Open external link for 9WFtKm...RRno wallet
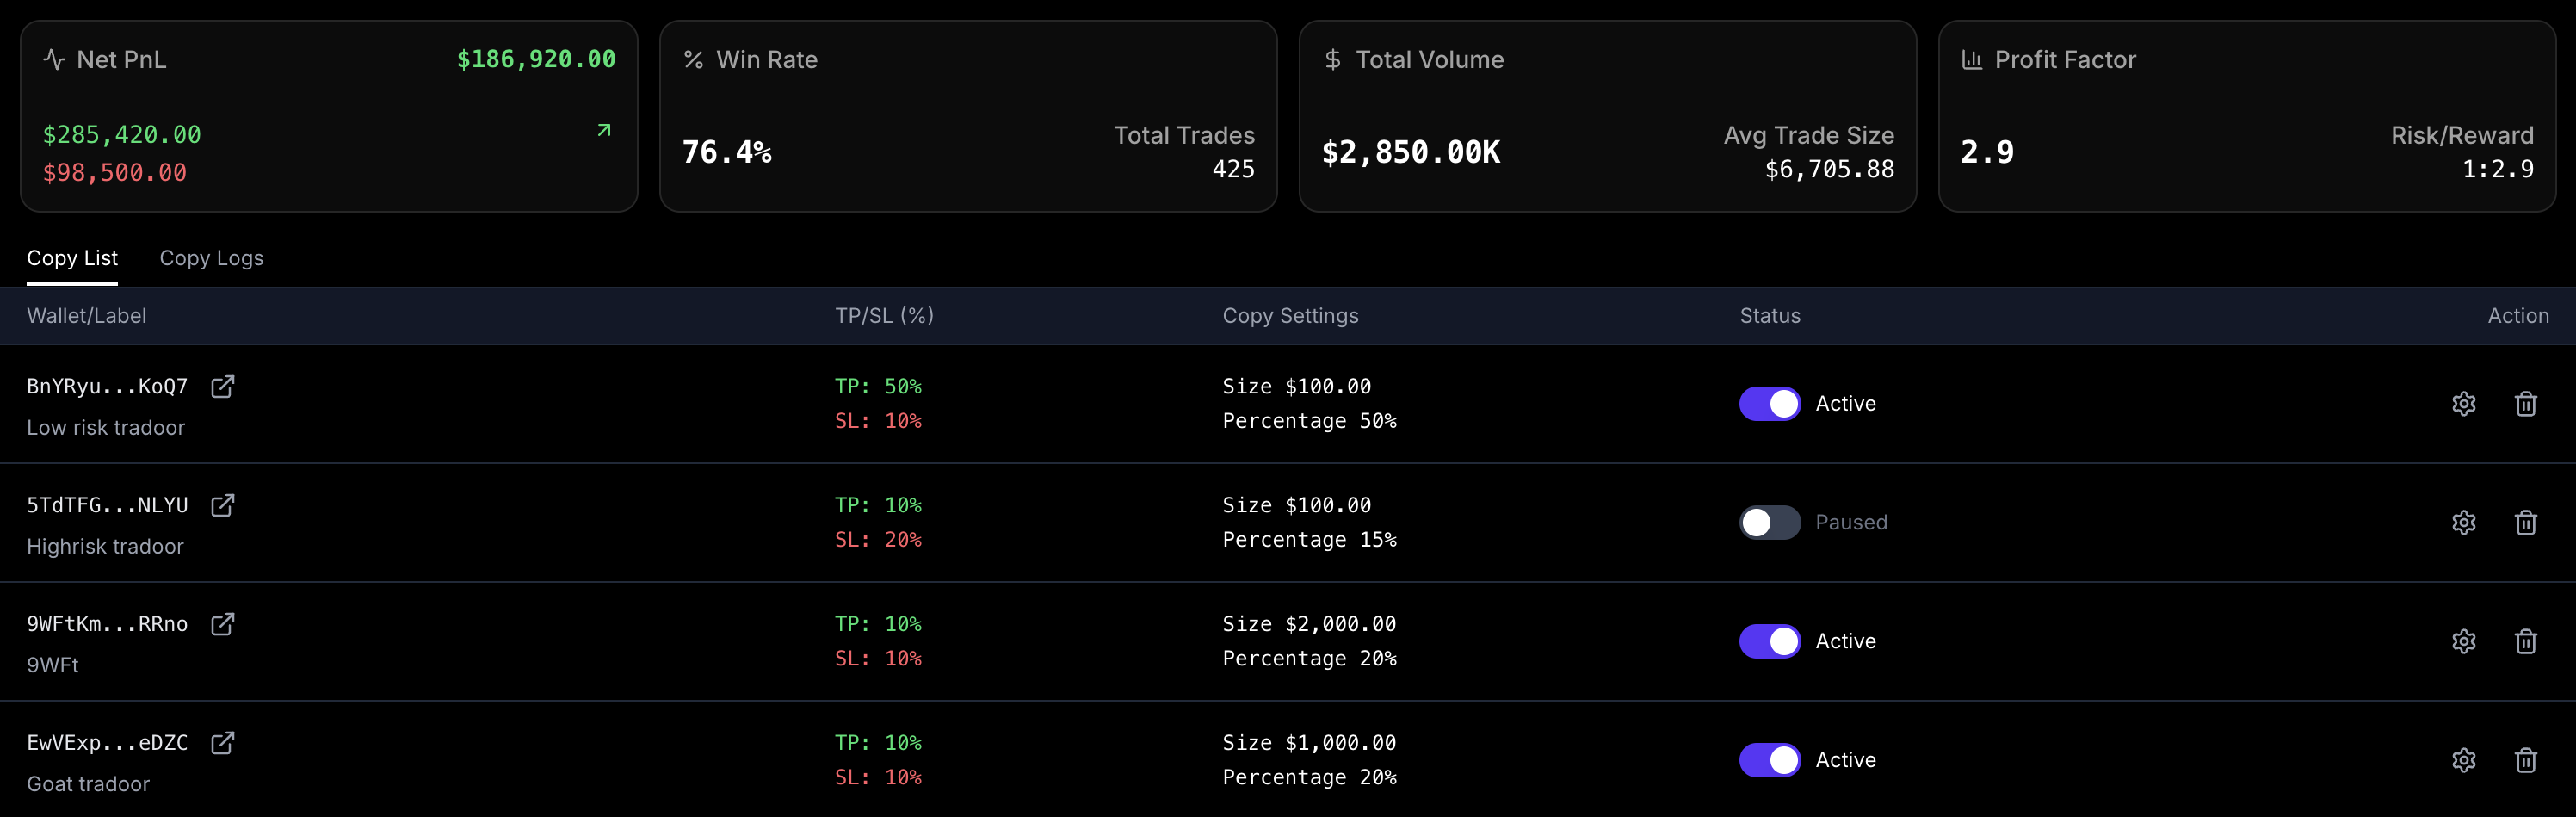This screenshot has width=2576, height=817. point(223,624)
